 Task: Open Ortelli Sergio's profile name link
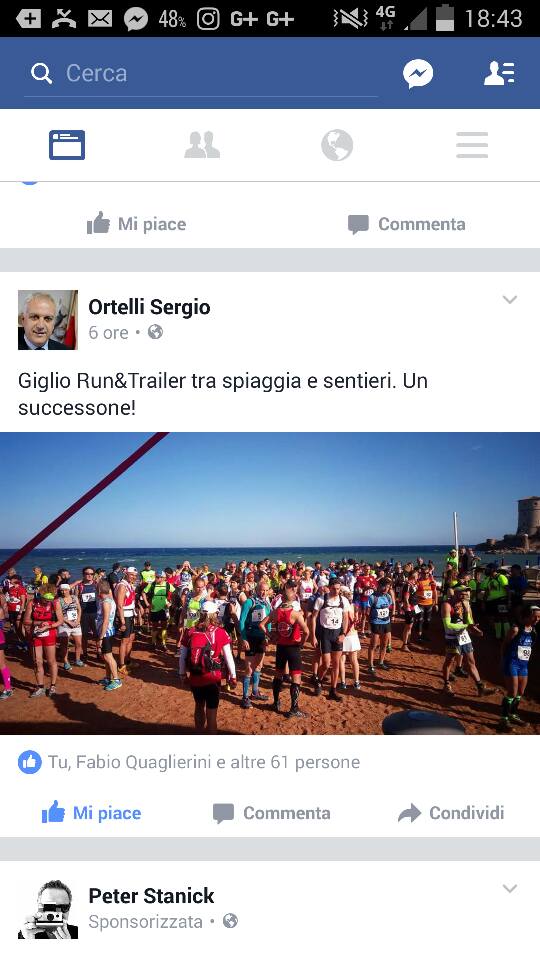click(149, 307)
